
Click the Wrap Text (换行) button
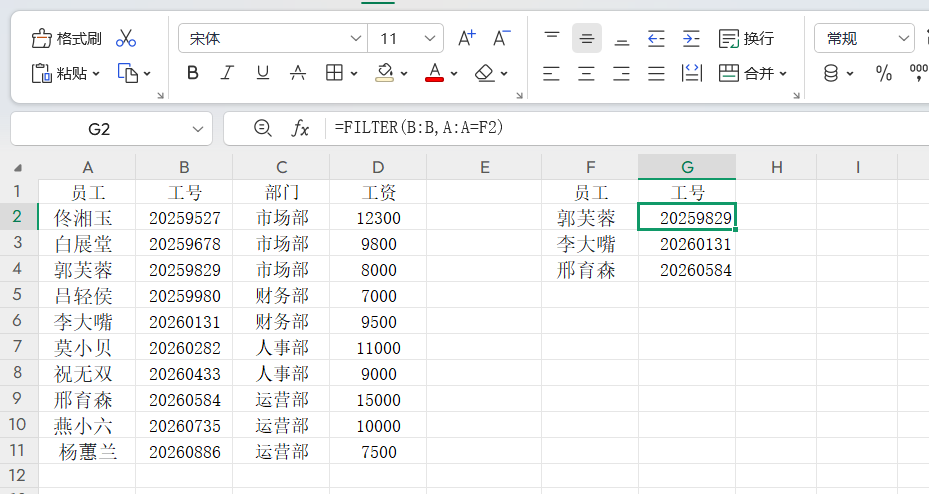click(x=747, y=39)
